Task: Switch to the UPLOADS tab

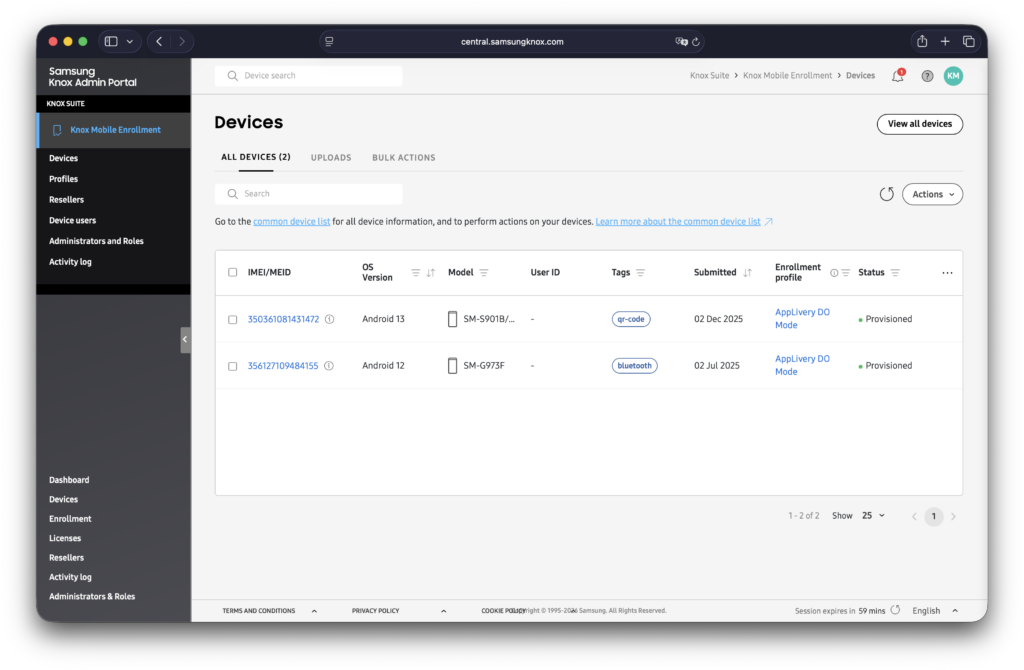Action: click(330, 157)
